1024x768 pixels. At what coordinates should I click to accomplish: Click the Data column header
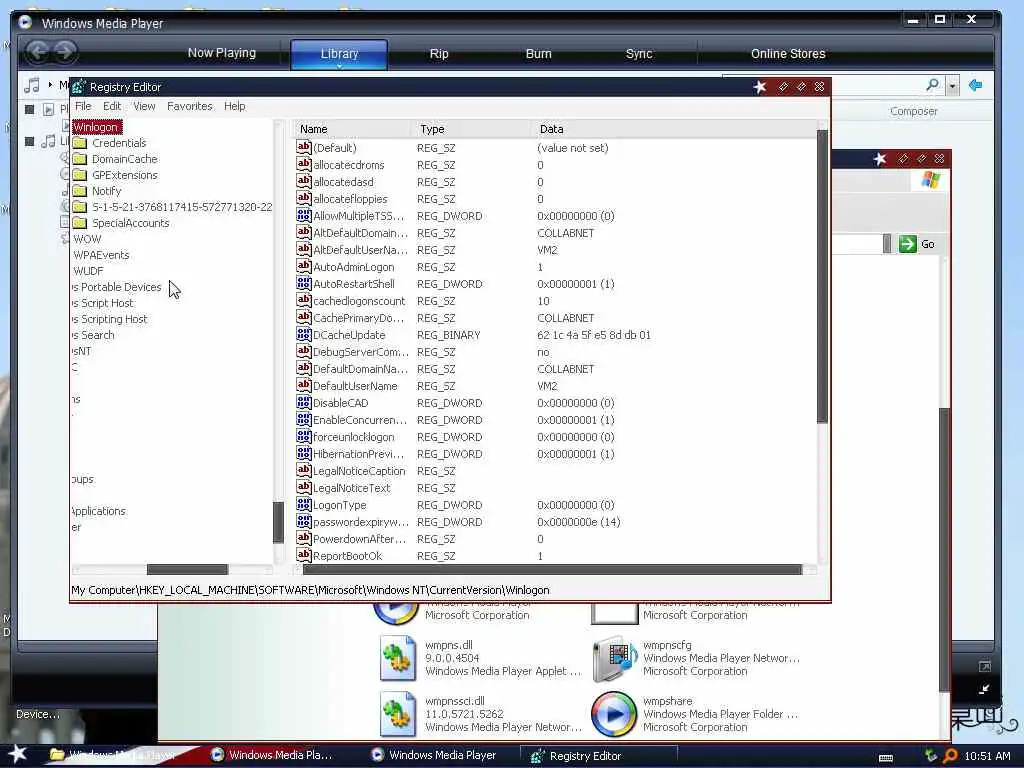pyautogui.click(x=673, y=129)
